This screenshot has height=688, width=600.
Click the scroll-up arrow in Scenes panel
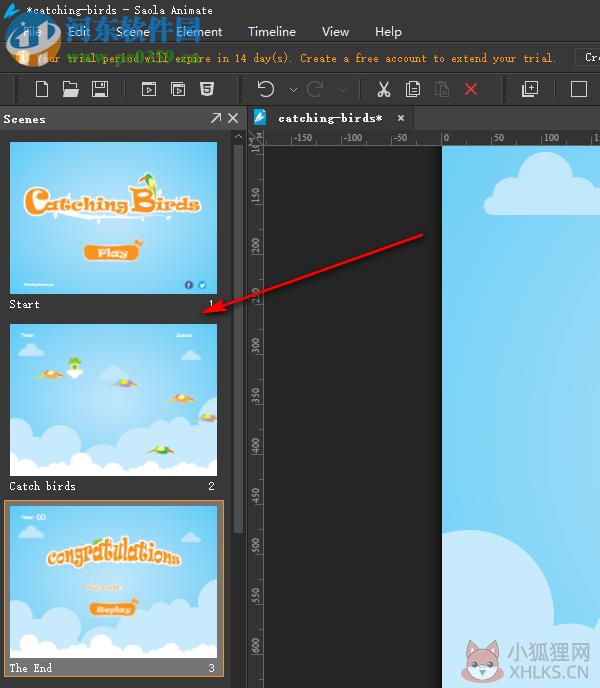click(x=238, y=137)
